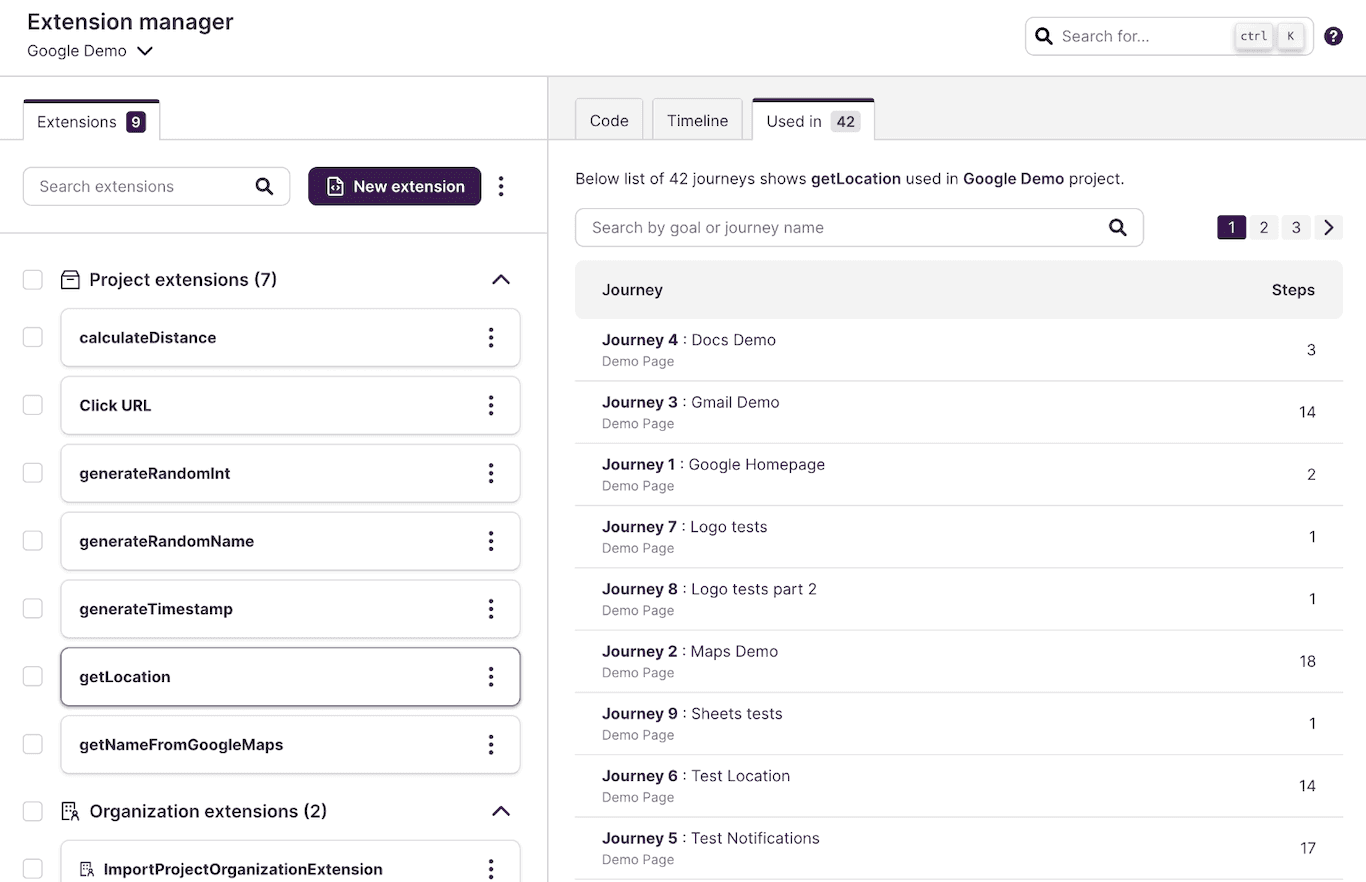The image size is (1366, 882).
Task: Collapse the Project extensions section
Action: (501, 280)
